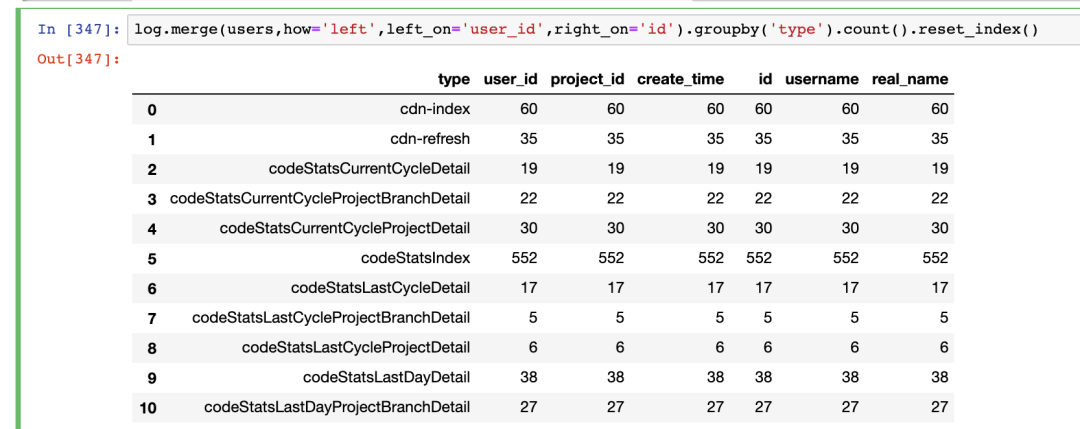
Task: Click the 'username' column header
Action: pyautogui.click(x=822, y=79)
